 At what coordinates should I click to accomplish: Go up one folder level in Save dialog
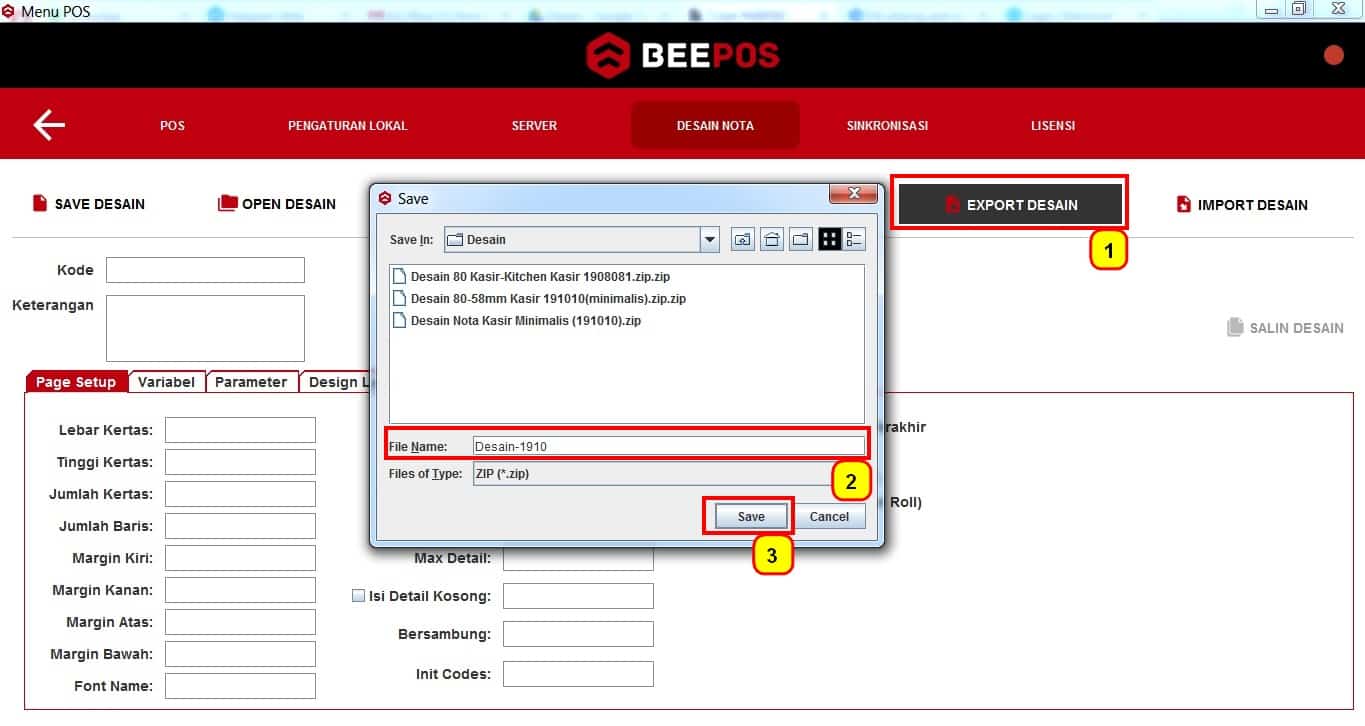click(742, 239)
